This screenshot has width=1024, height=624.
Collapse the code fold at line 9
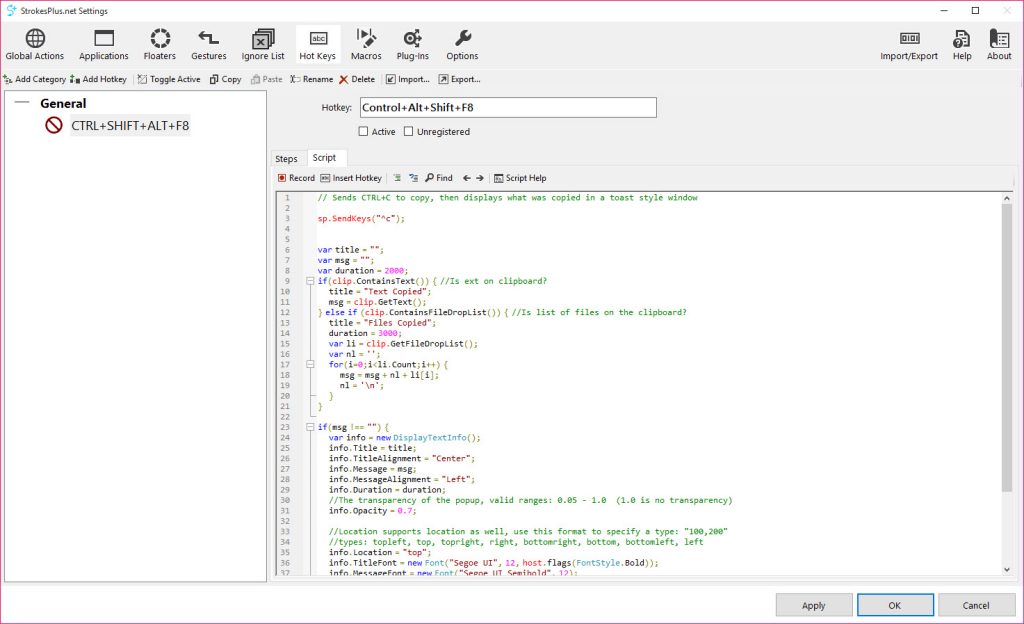click(x=310, y=281)
